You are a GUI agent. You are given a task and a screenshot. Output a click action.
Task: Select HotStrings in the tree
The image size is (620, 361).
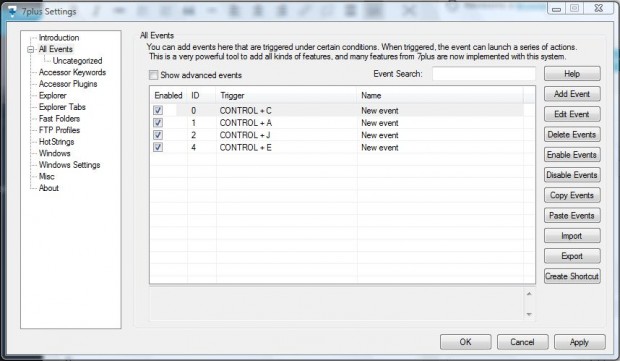[x=57, y=142]
